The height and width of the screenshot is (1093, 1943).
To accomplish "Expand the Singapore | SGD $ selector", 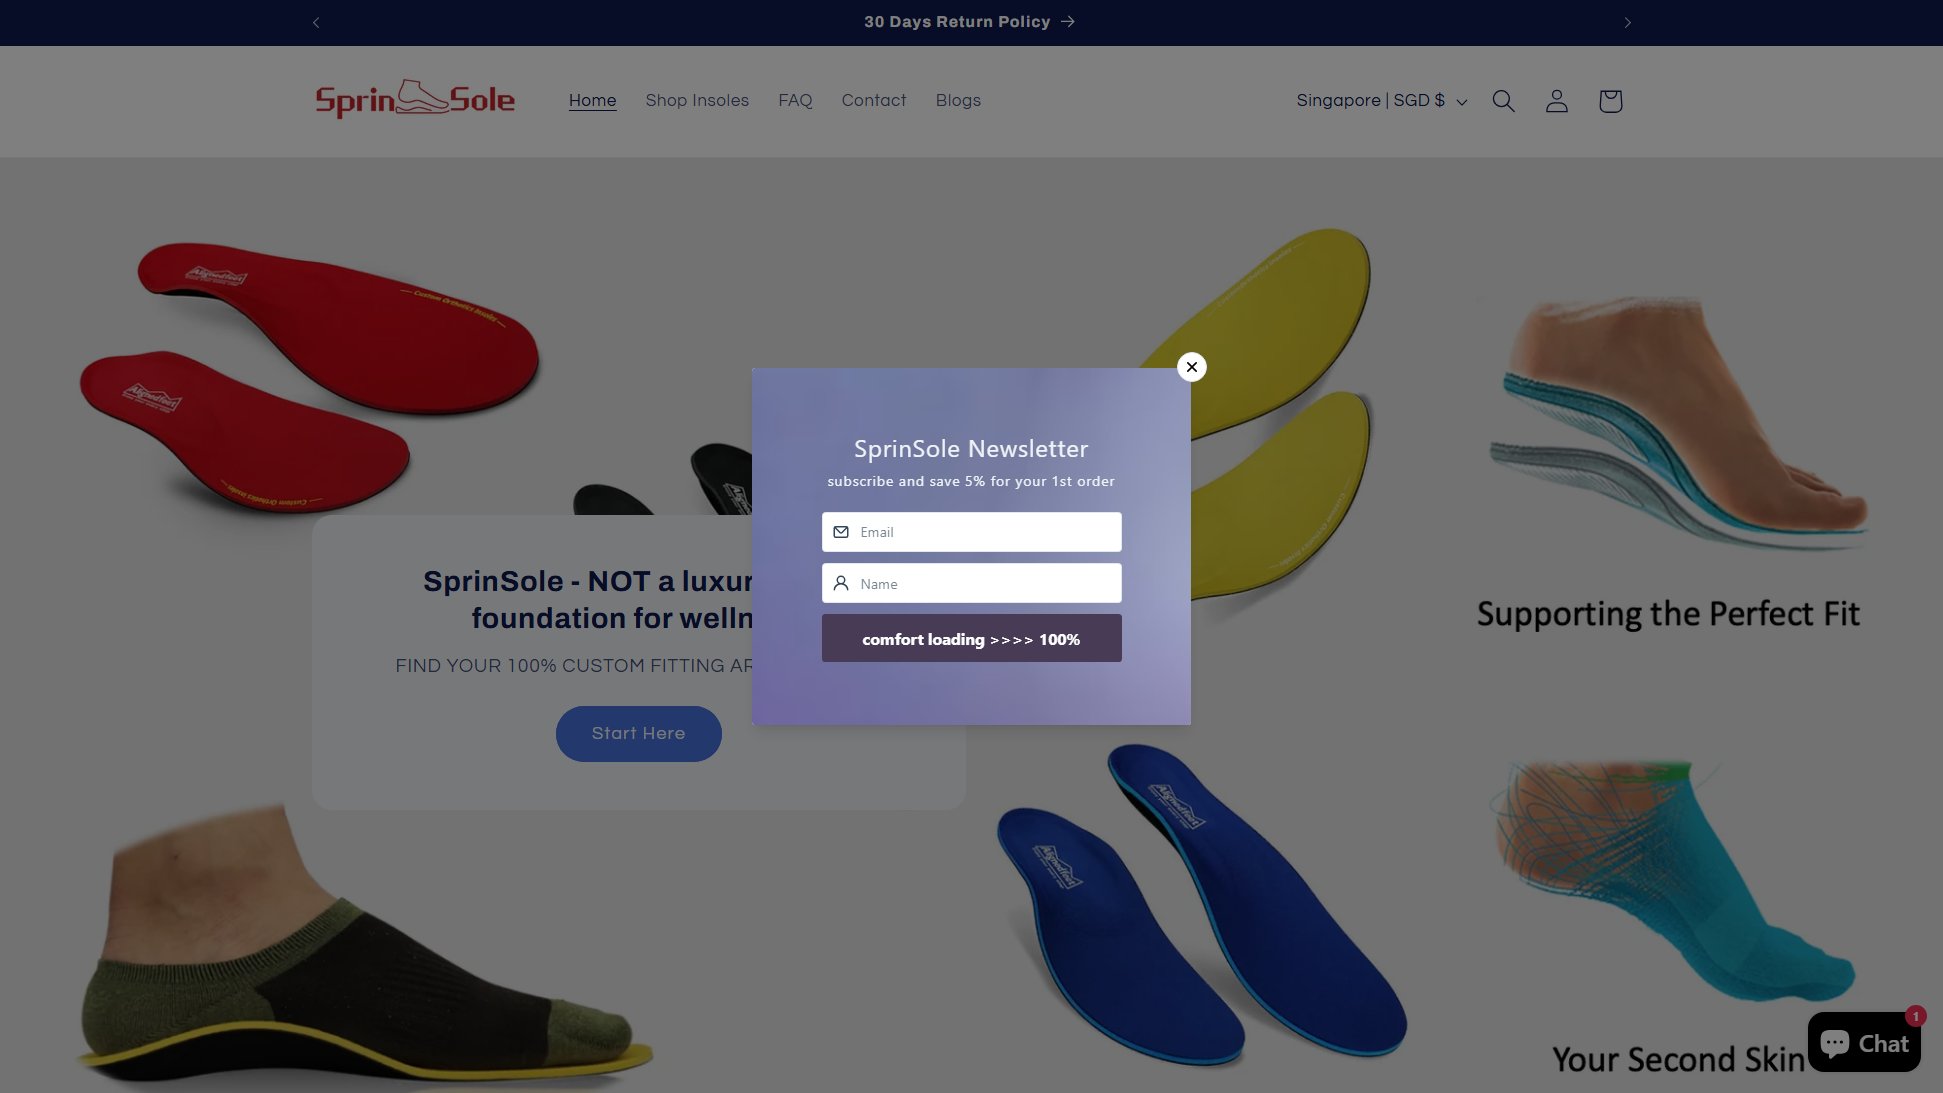I will point(1381,101).
